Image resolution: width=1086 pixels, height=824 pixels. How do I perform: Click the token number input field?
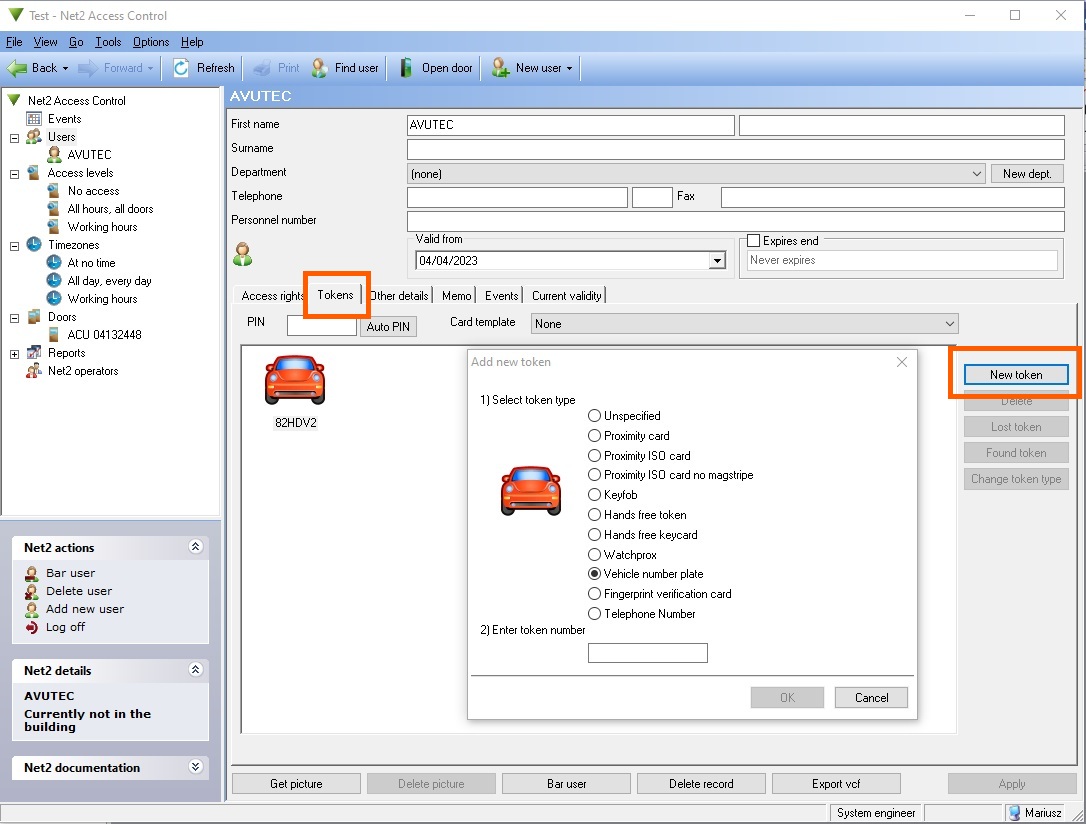[648, 653]
